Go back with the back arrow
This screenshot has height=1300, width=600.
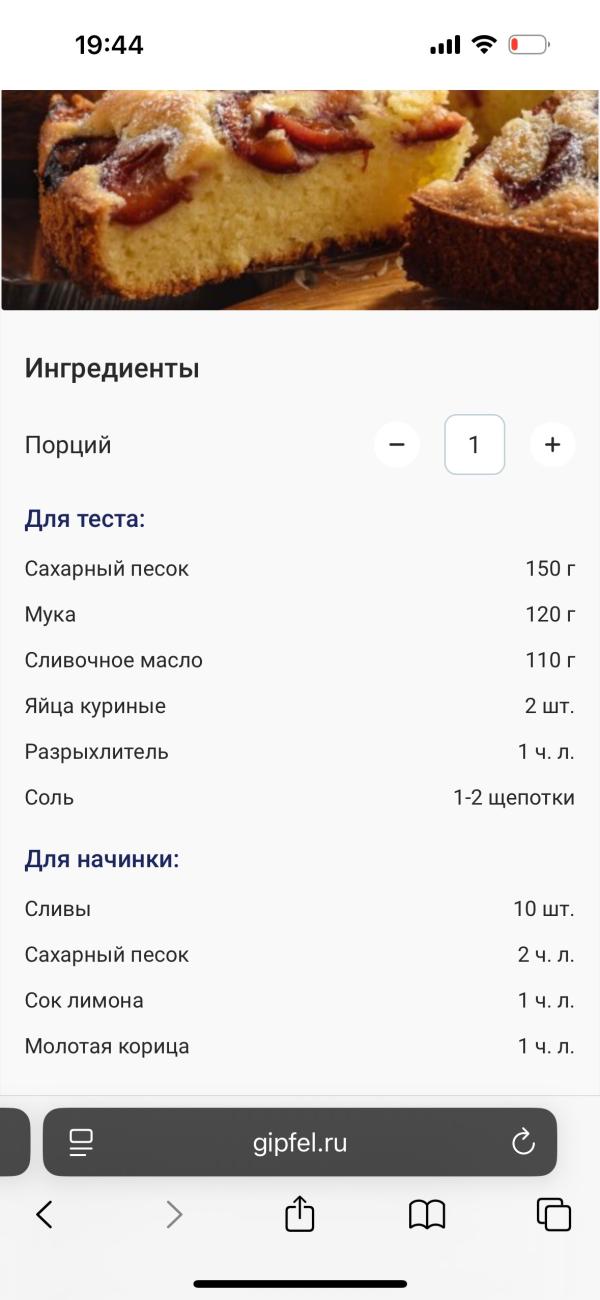click(44, 1214)
